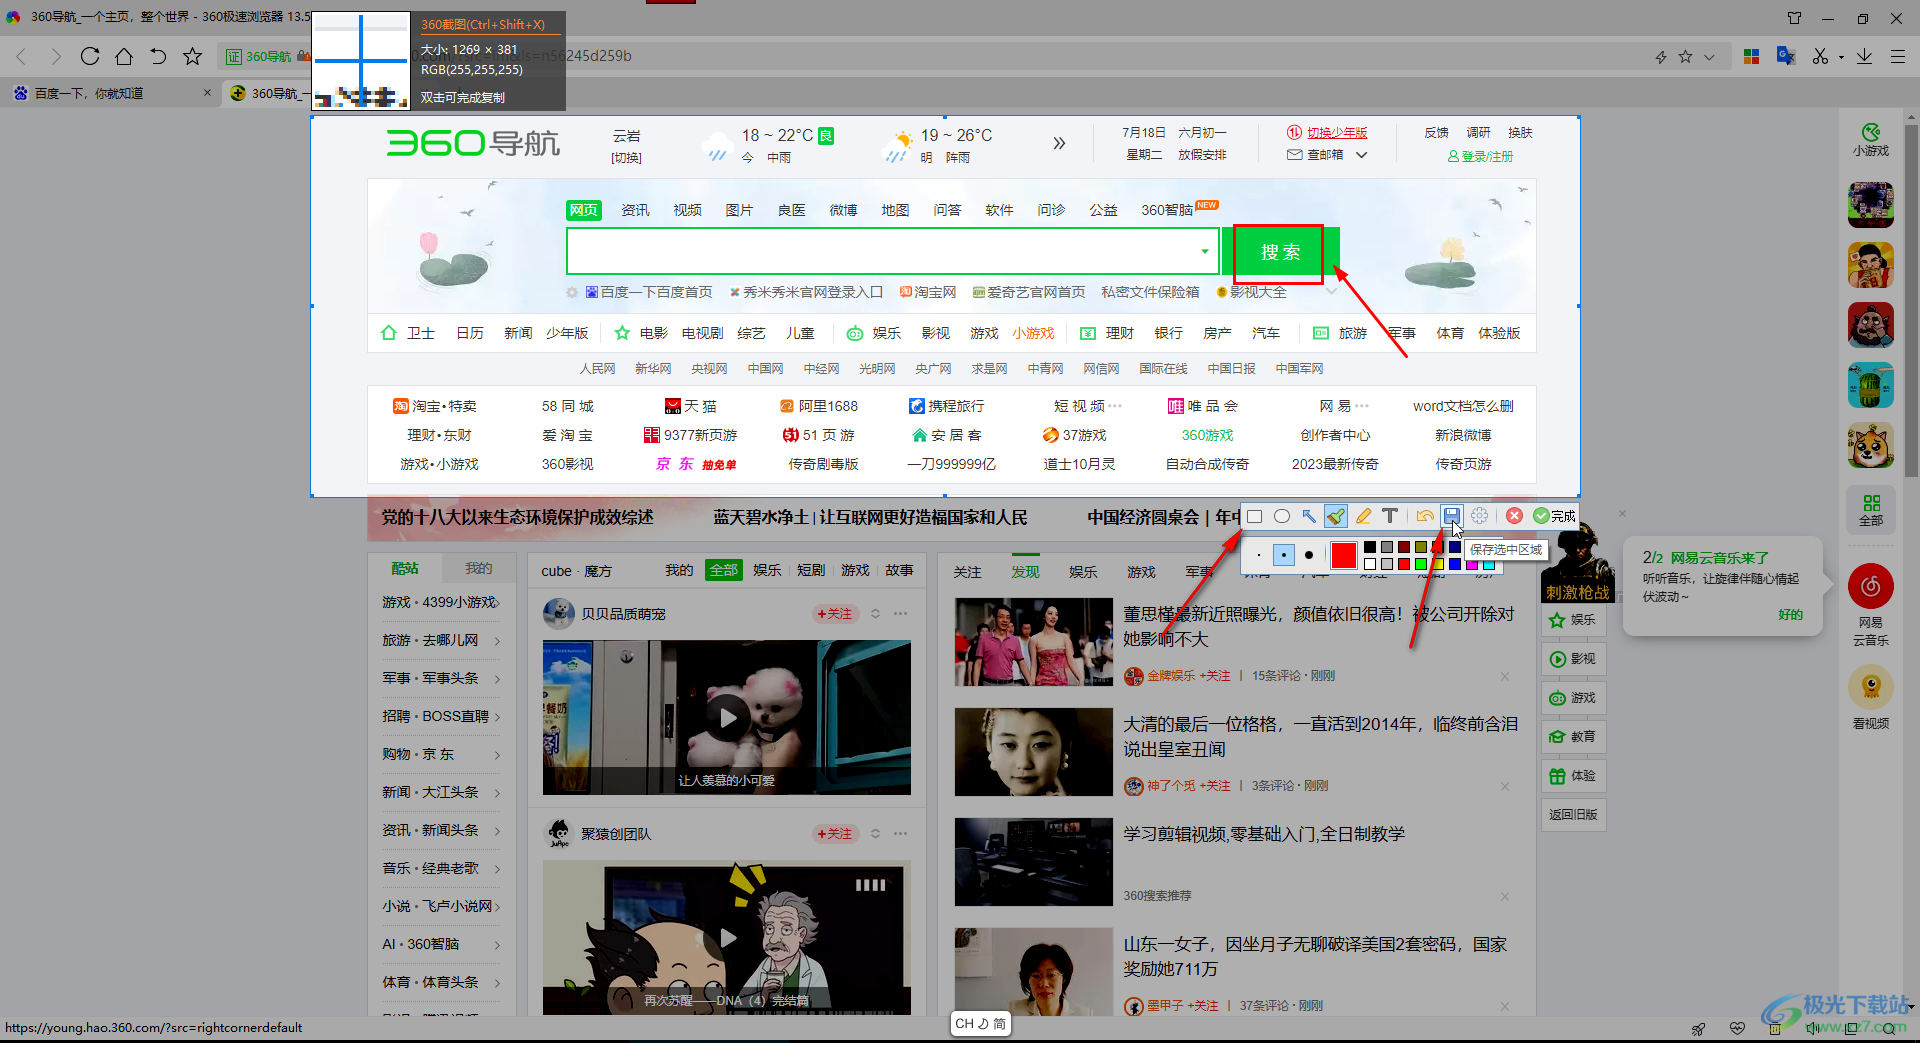
Task: Select the 资讯 search category tab
Action: point(635,210)
